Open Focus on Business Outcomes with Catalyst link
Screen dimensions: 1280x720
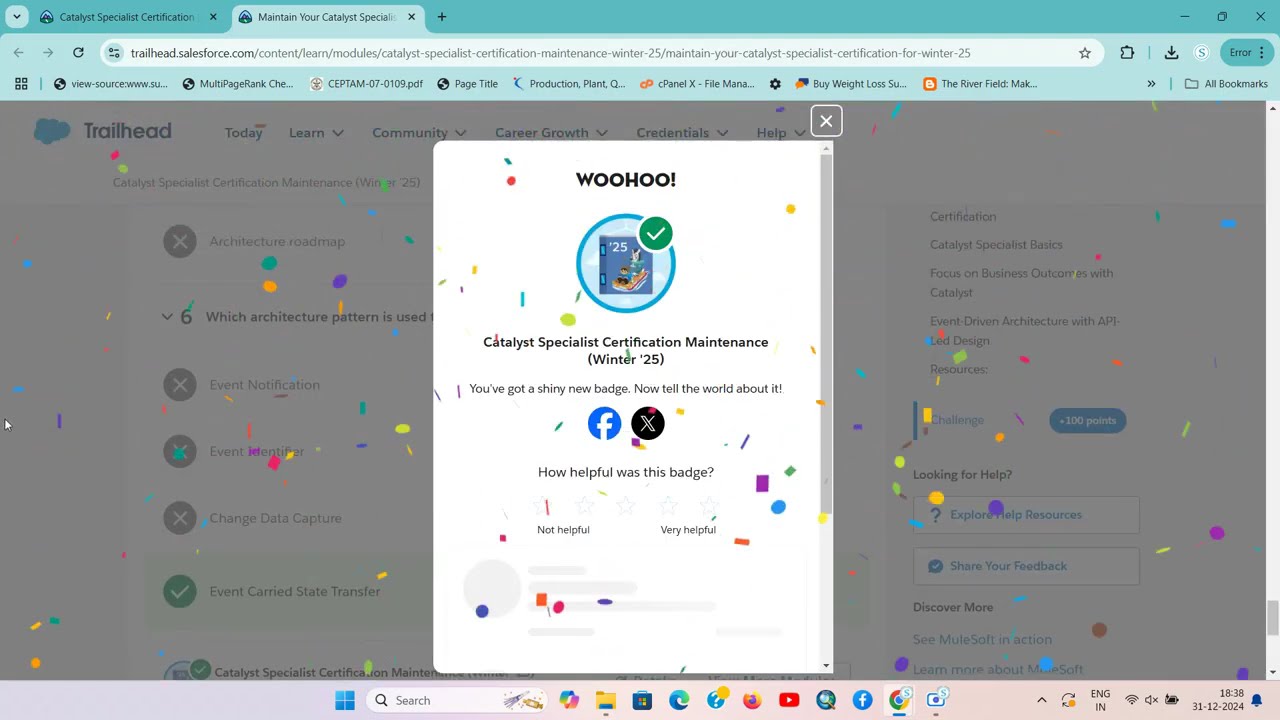click(x=1021, y=282)
